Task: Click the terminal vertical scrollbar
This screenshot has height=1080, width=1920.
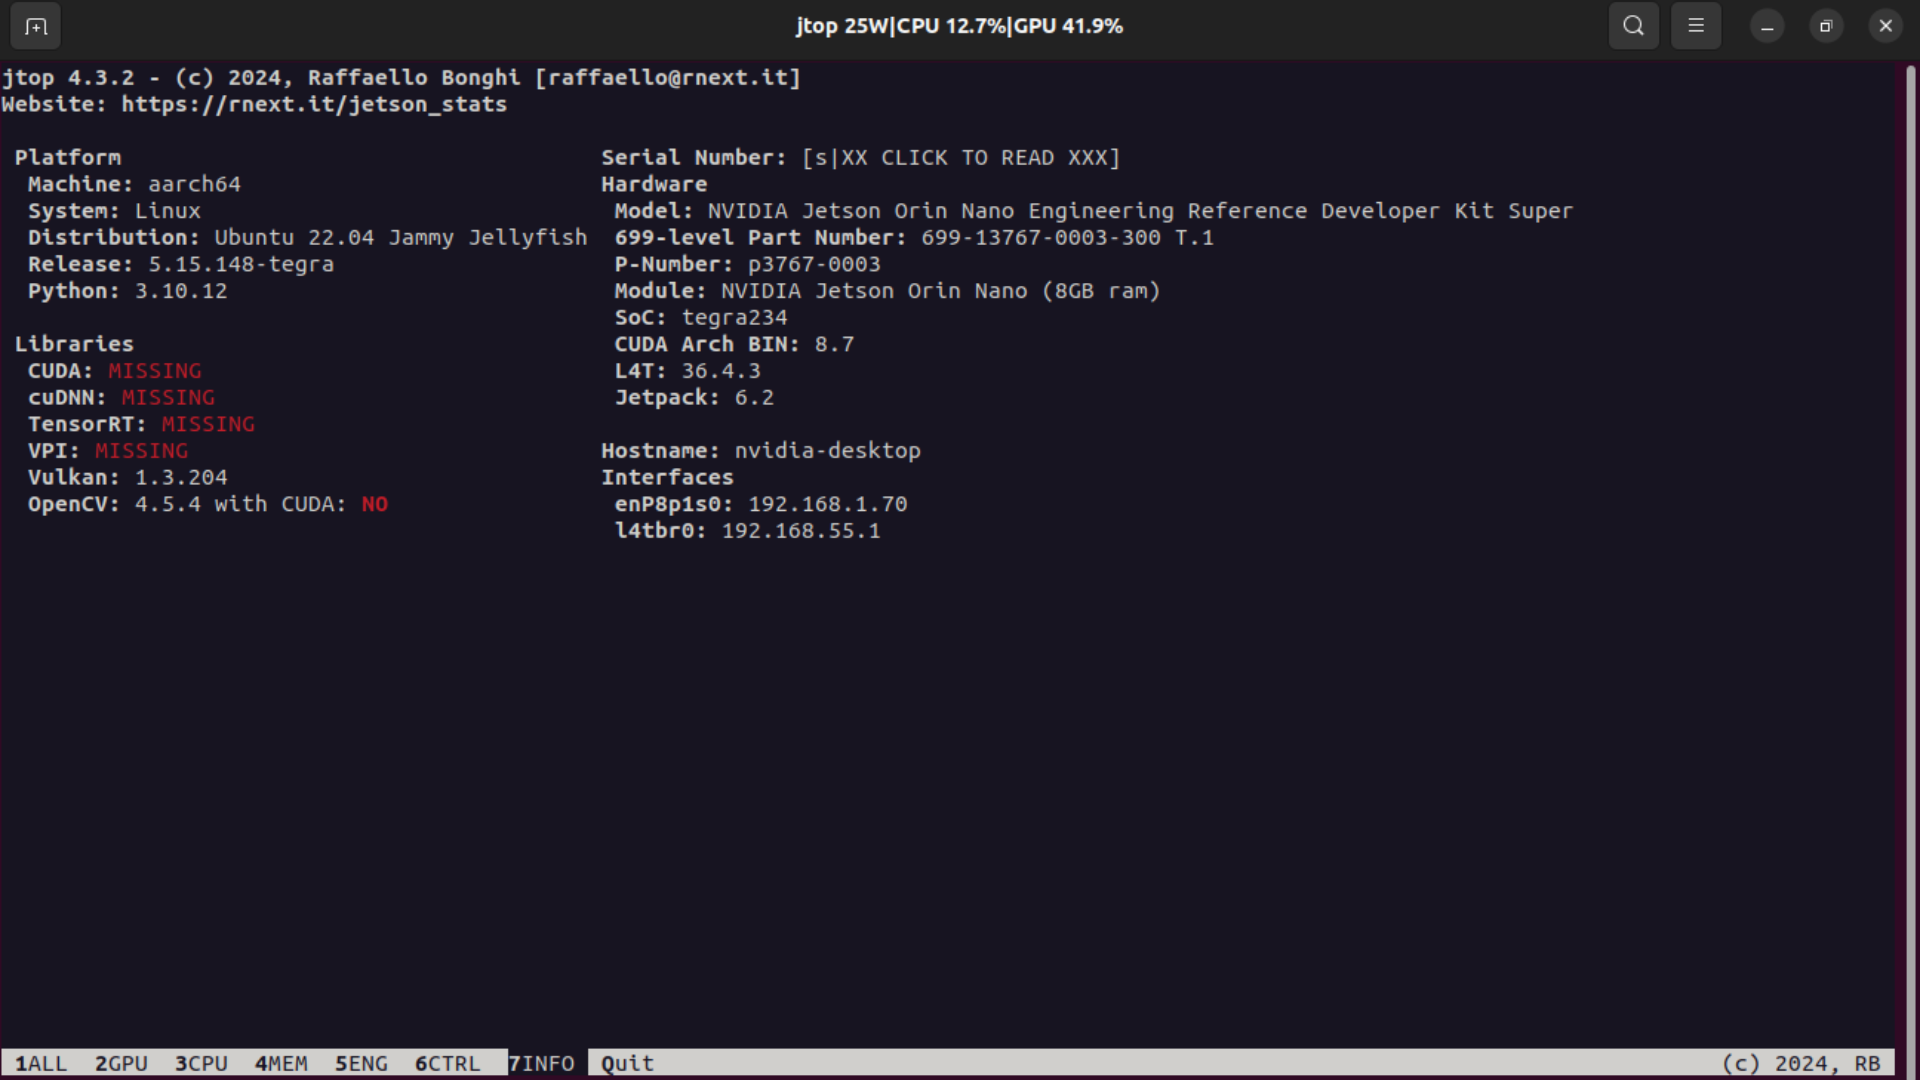Action: coord(1909,560)
